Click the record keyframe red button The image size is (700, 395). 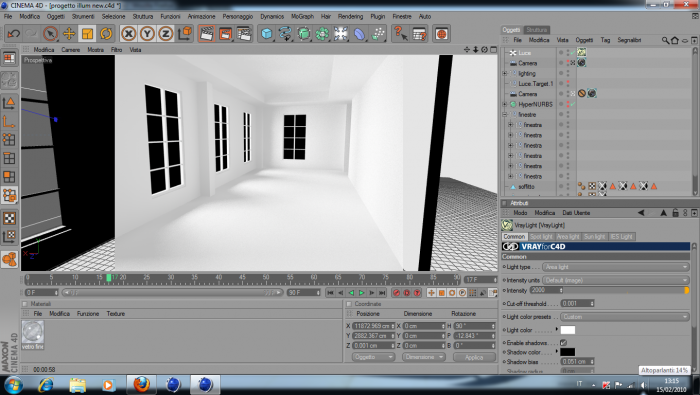[x=396, y=293]
